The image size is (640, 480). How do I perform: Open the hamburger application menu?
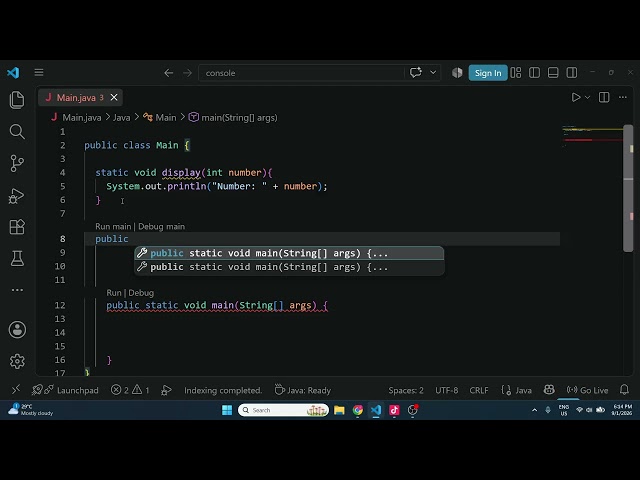(x=39, y=73)
